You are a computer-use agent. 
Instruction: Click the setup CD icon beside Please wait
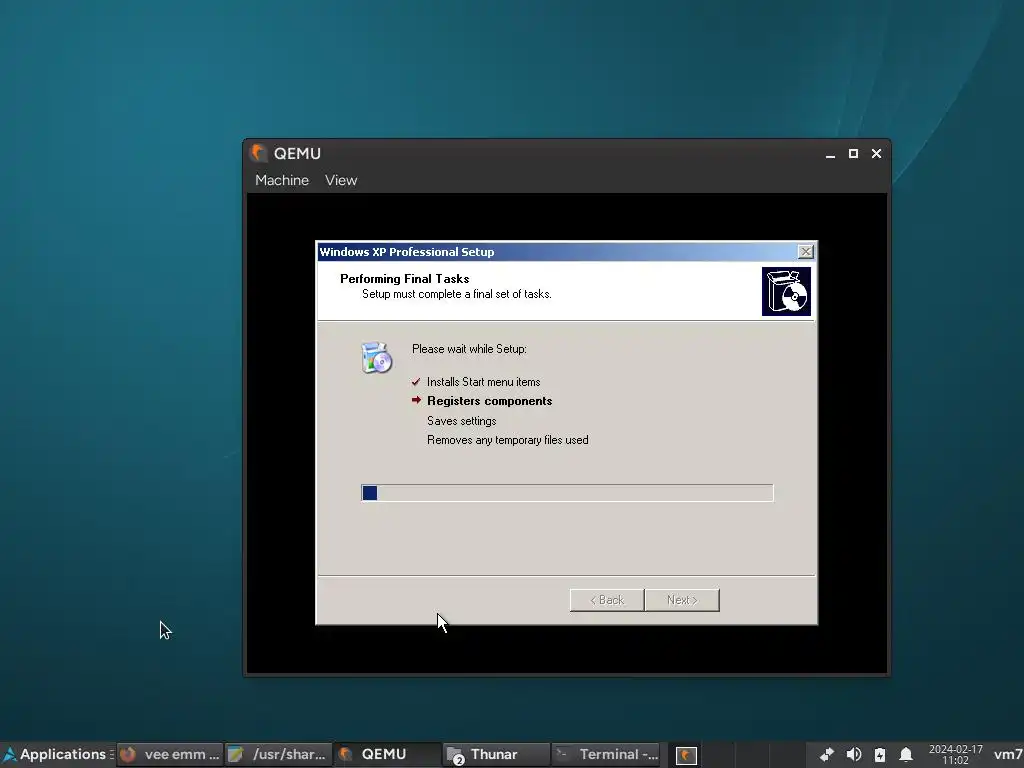tap(376, 357)
